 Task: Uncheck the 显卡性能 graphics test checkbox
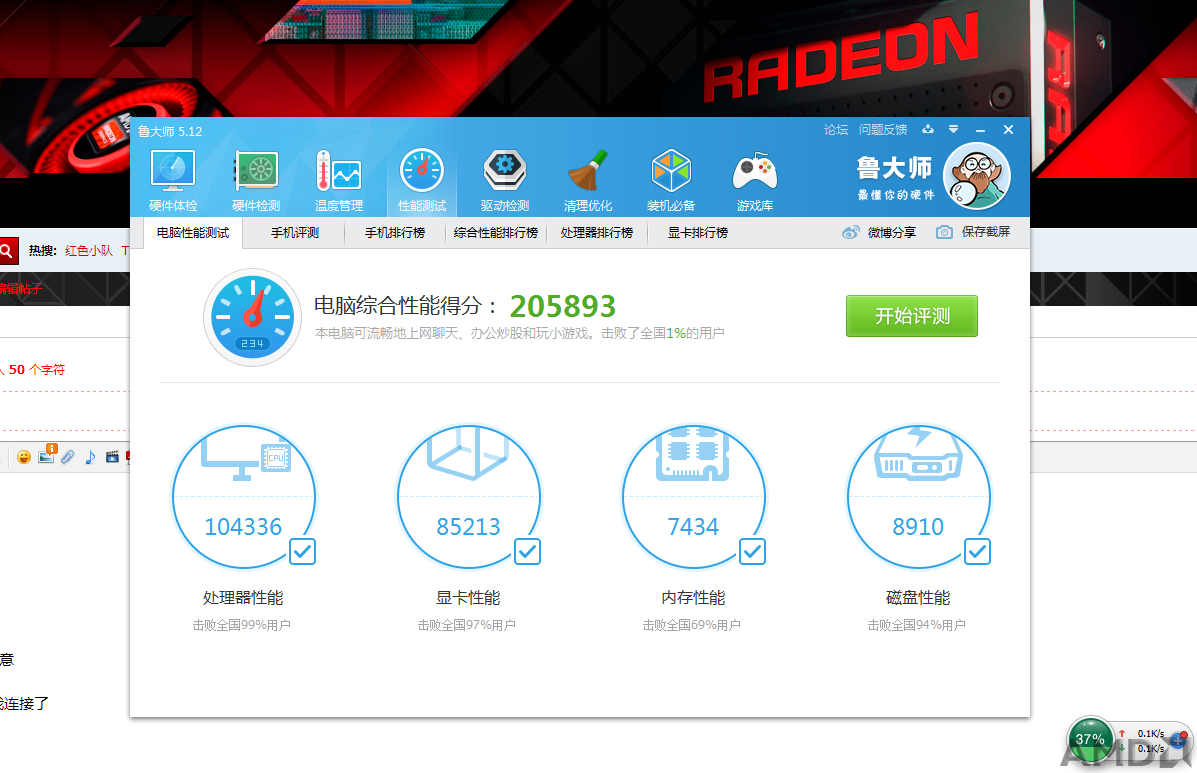coord(528,551)
